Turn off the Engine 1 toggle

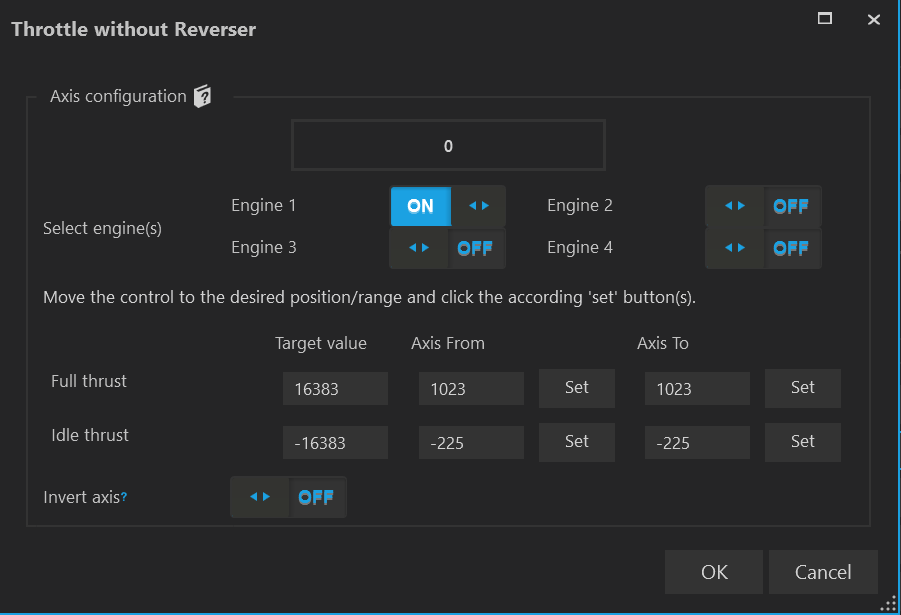click(x=447, y=206)
